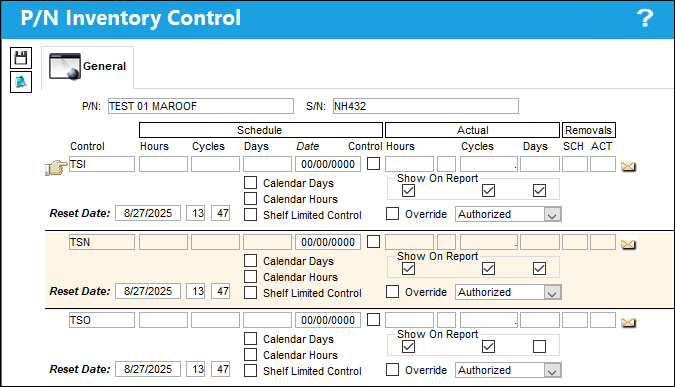Click the Schedule header box

(261, 130)
